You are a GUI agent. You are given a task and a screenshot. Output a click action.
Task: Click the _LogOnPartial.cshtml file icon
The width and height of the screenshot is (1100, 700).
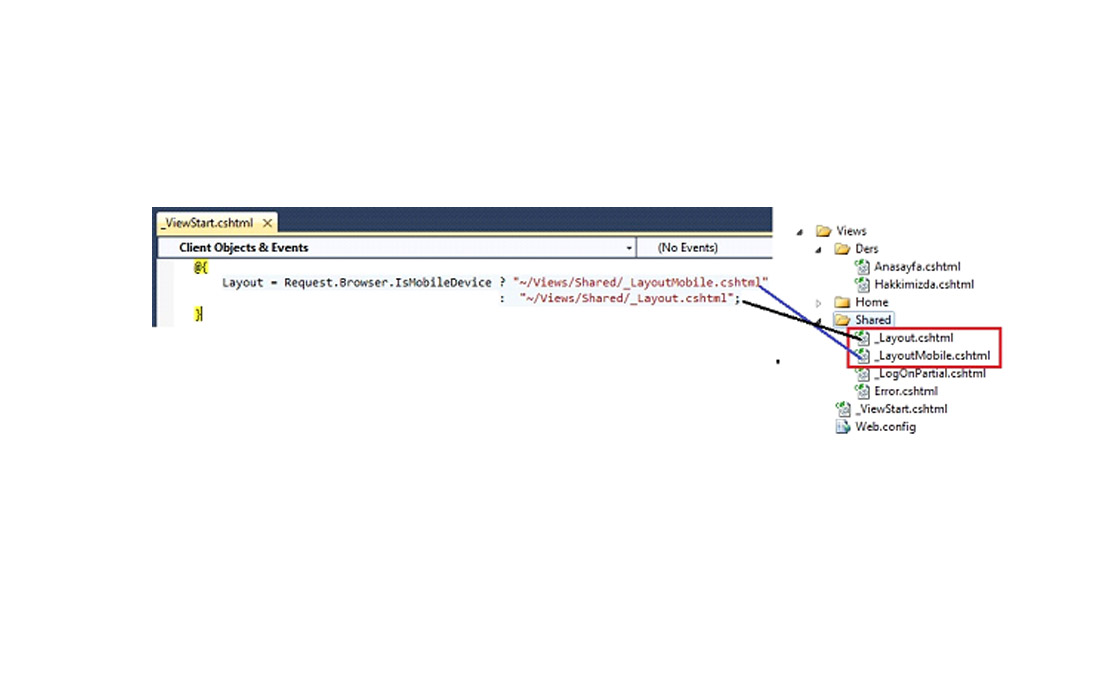pos(863,374)
